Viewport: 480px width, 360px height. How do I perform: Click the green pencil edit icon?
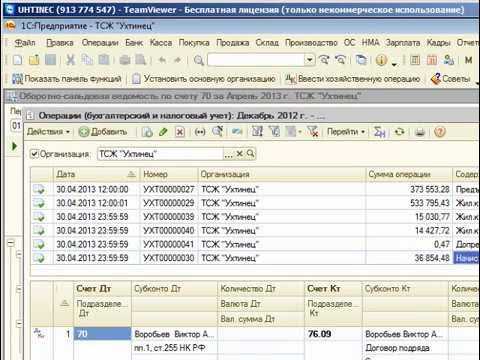click(x=163, y=132)
